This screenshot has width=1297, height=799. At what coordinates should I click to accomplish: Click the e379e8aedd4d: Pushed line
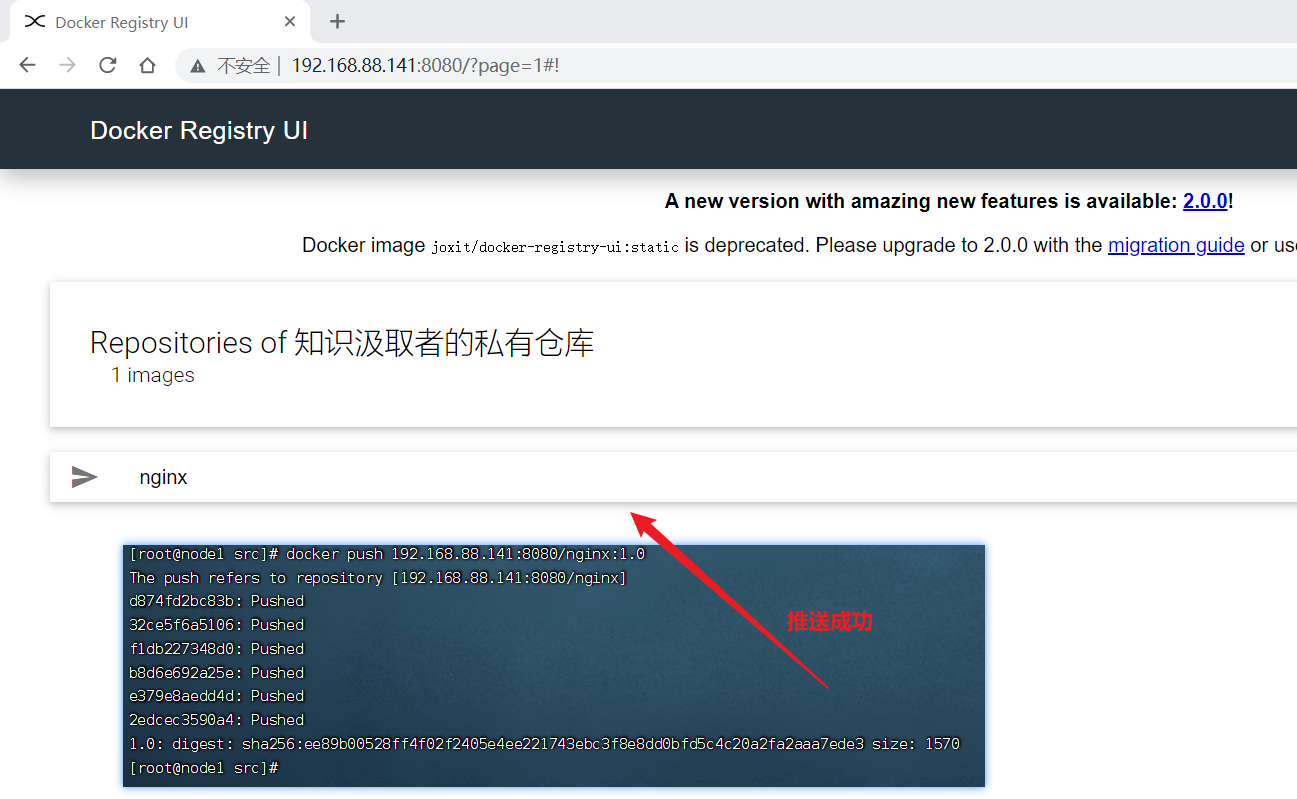click(216, 696)
